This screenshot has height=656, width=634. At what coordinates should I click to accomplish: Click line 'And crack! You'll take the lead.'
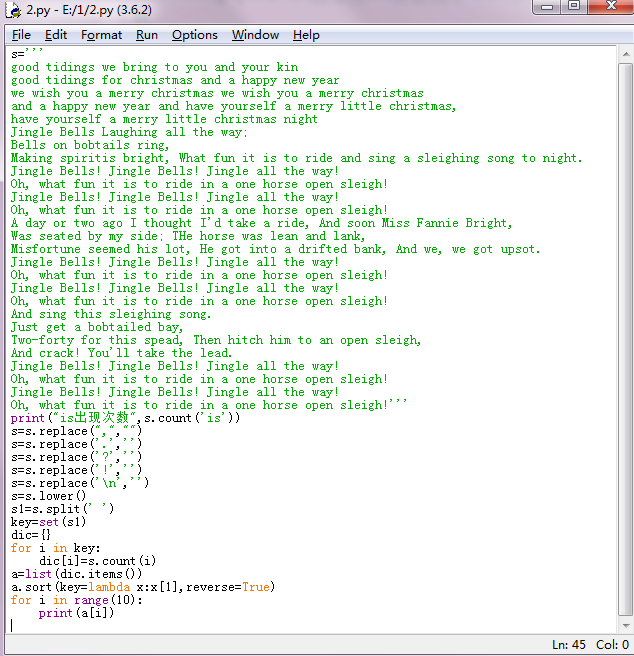pyautogui.click(x=121, y=353)
